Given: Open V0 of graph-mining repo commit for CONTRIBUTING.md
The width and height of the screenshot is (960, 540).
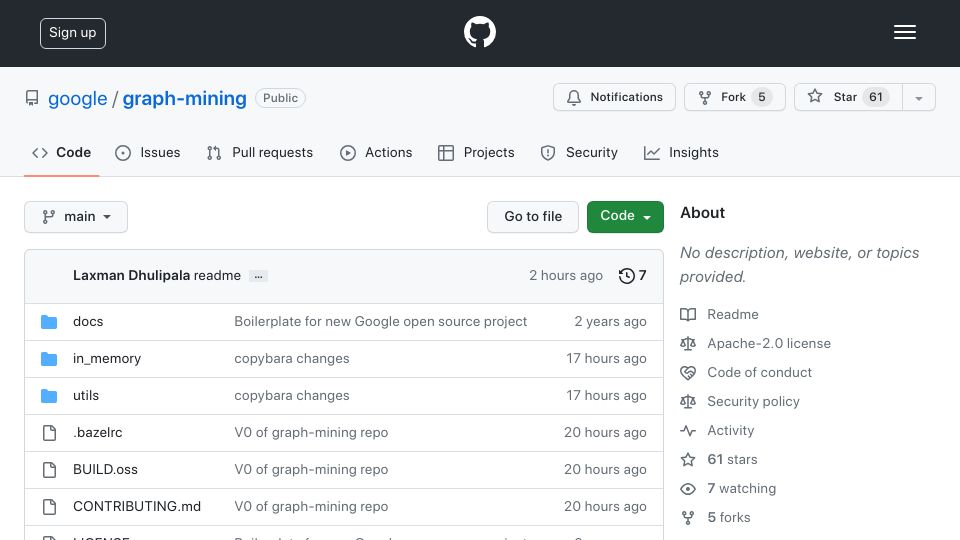Looking at the screenshot, I should pos(311,506).
